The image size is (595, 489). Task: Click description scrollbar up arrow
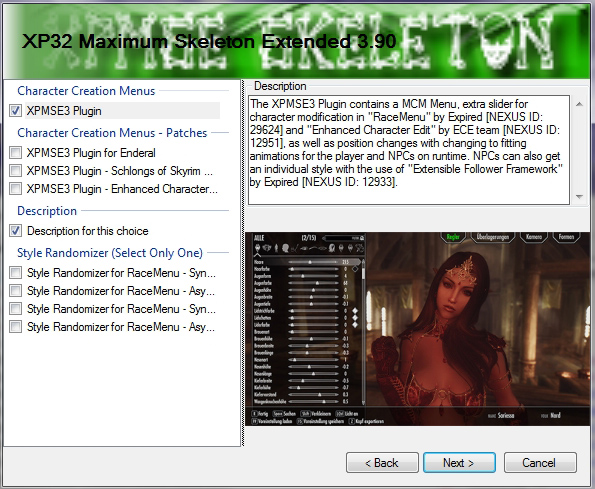point(579,104)
